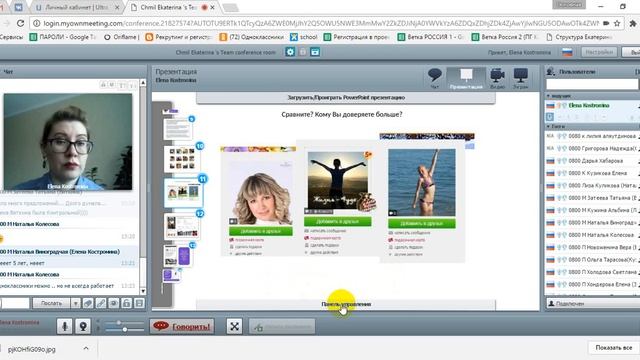Click the gear settings icon in room header
640x360 pixels.
(x=290, y=52)
